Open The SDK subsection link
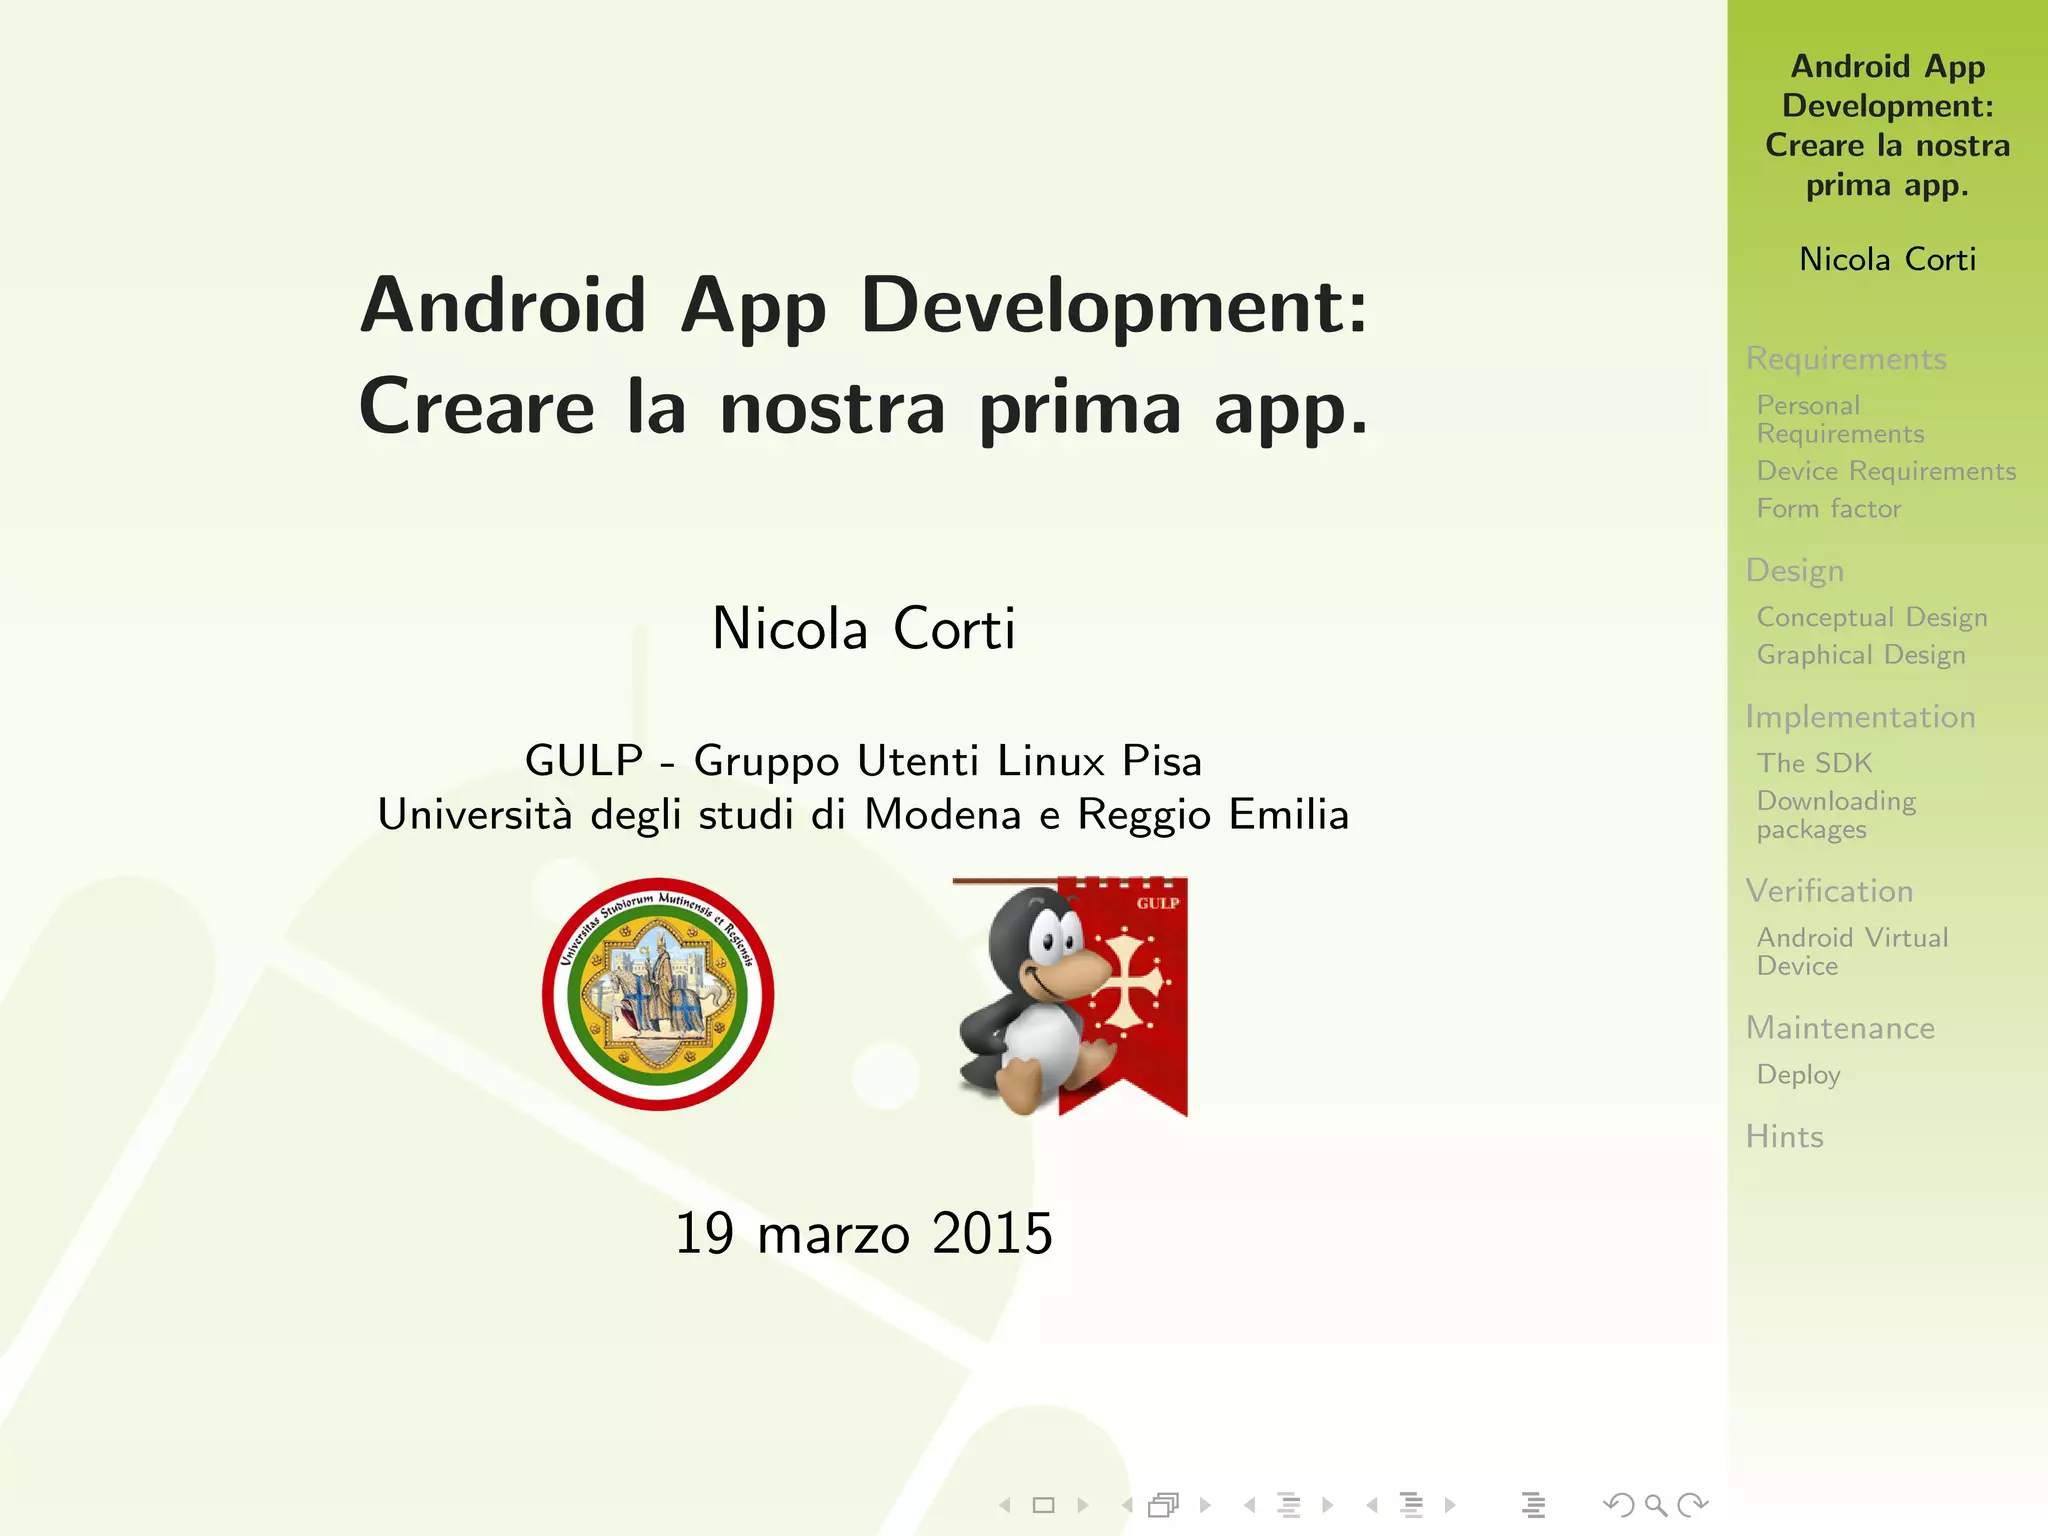Viewport: 2048px width, 1536px height. coord(1814,763)
